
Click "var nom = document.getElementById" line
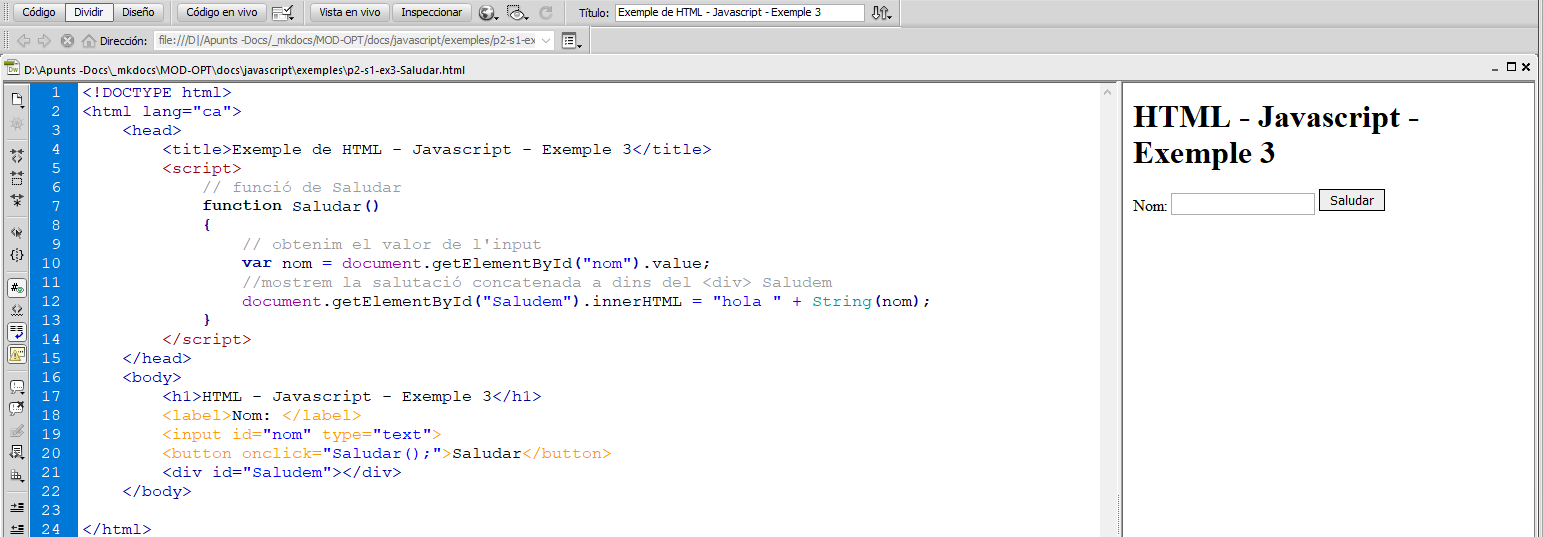pos(476,263)
